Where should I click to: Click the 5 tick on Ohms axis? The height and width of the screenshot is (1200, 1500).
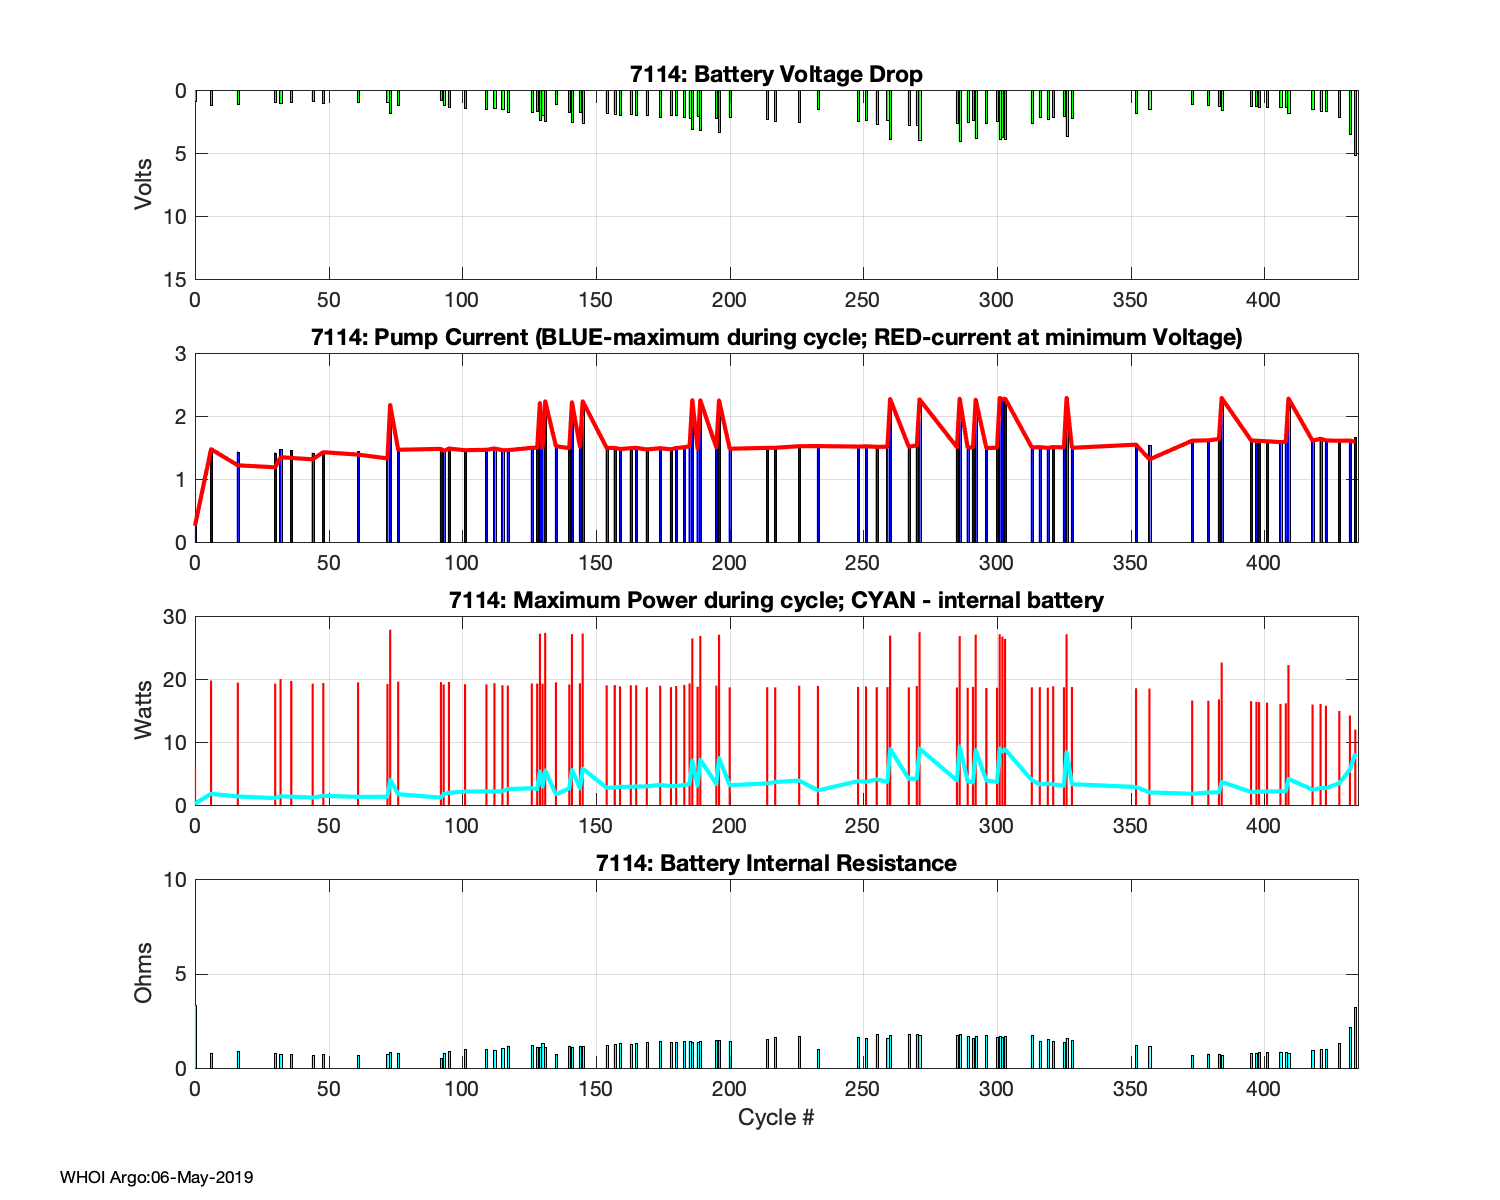(181, 974)
